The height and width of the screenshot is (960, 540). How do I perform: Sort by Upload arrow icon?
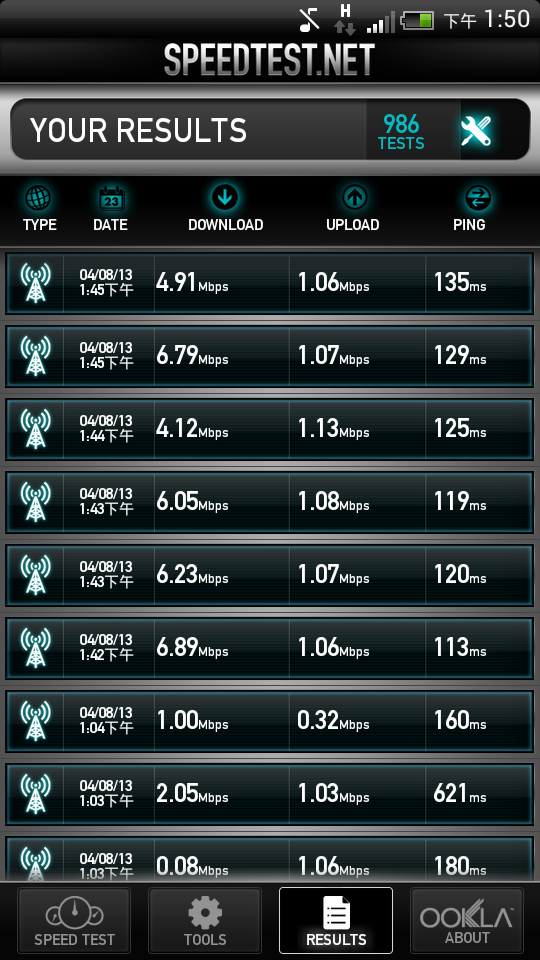click(354, 198)
